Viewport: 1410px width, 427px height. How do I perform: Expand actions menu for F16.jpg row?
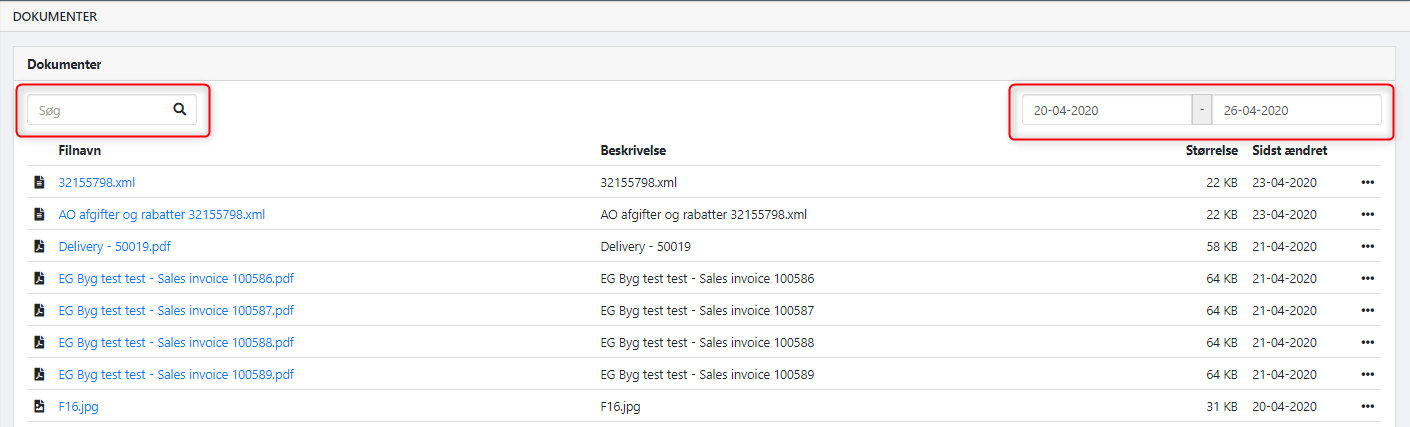(x=1367, y=407)
